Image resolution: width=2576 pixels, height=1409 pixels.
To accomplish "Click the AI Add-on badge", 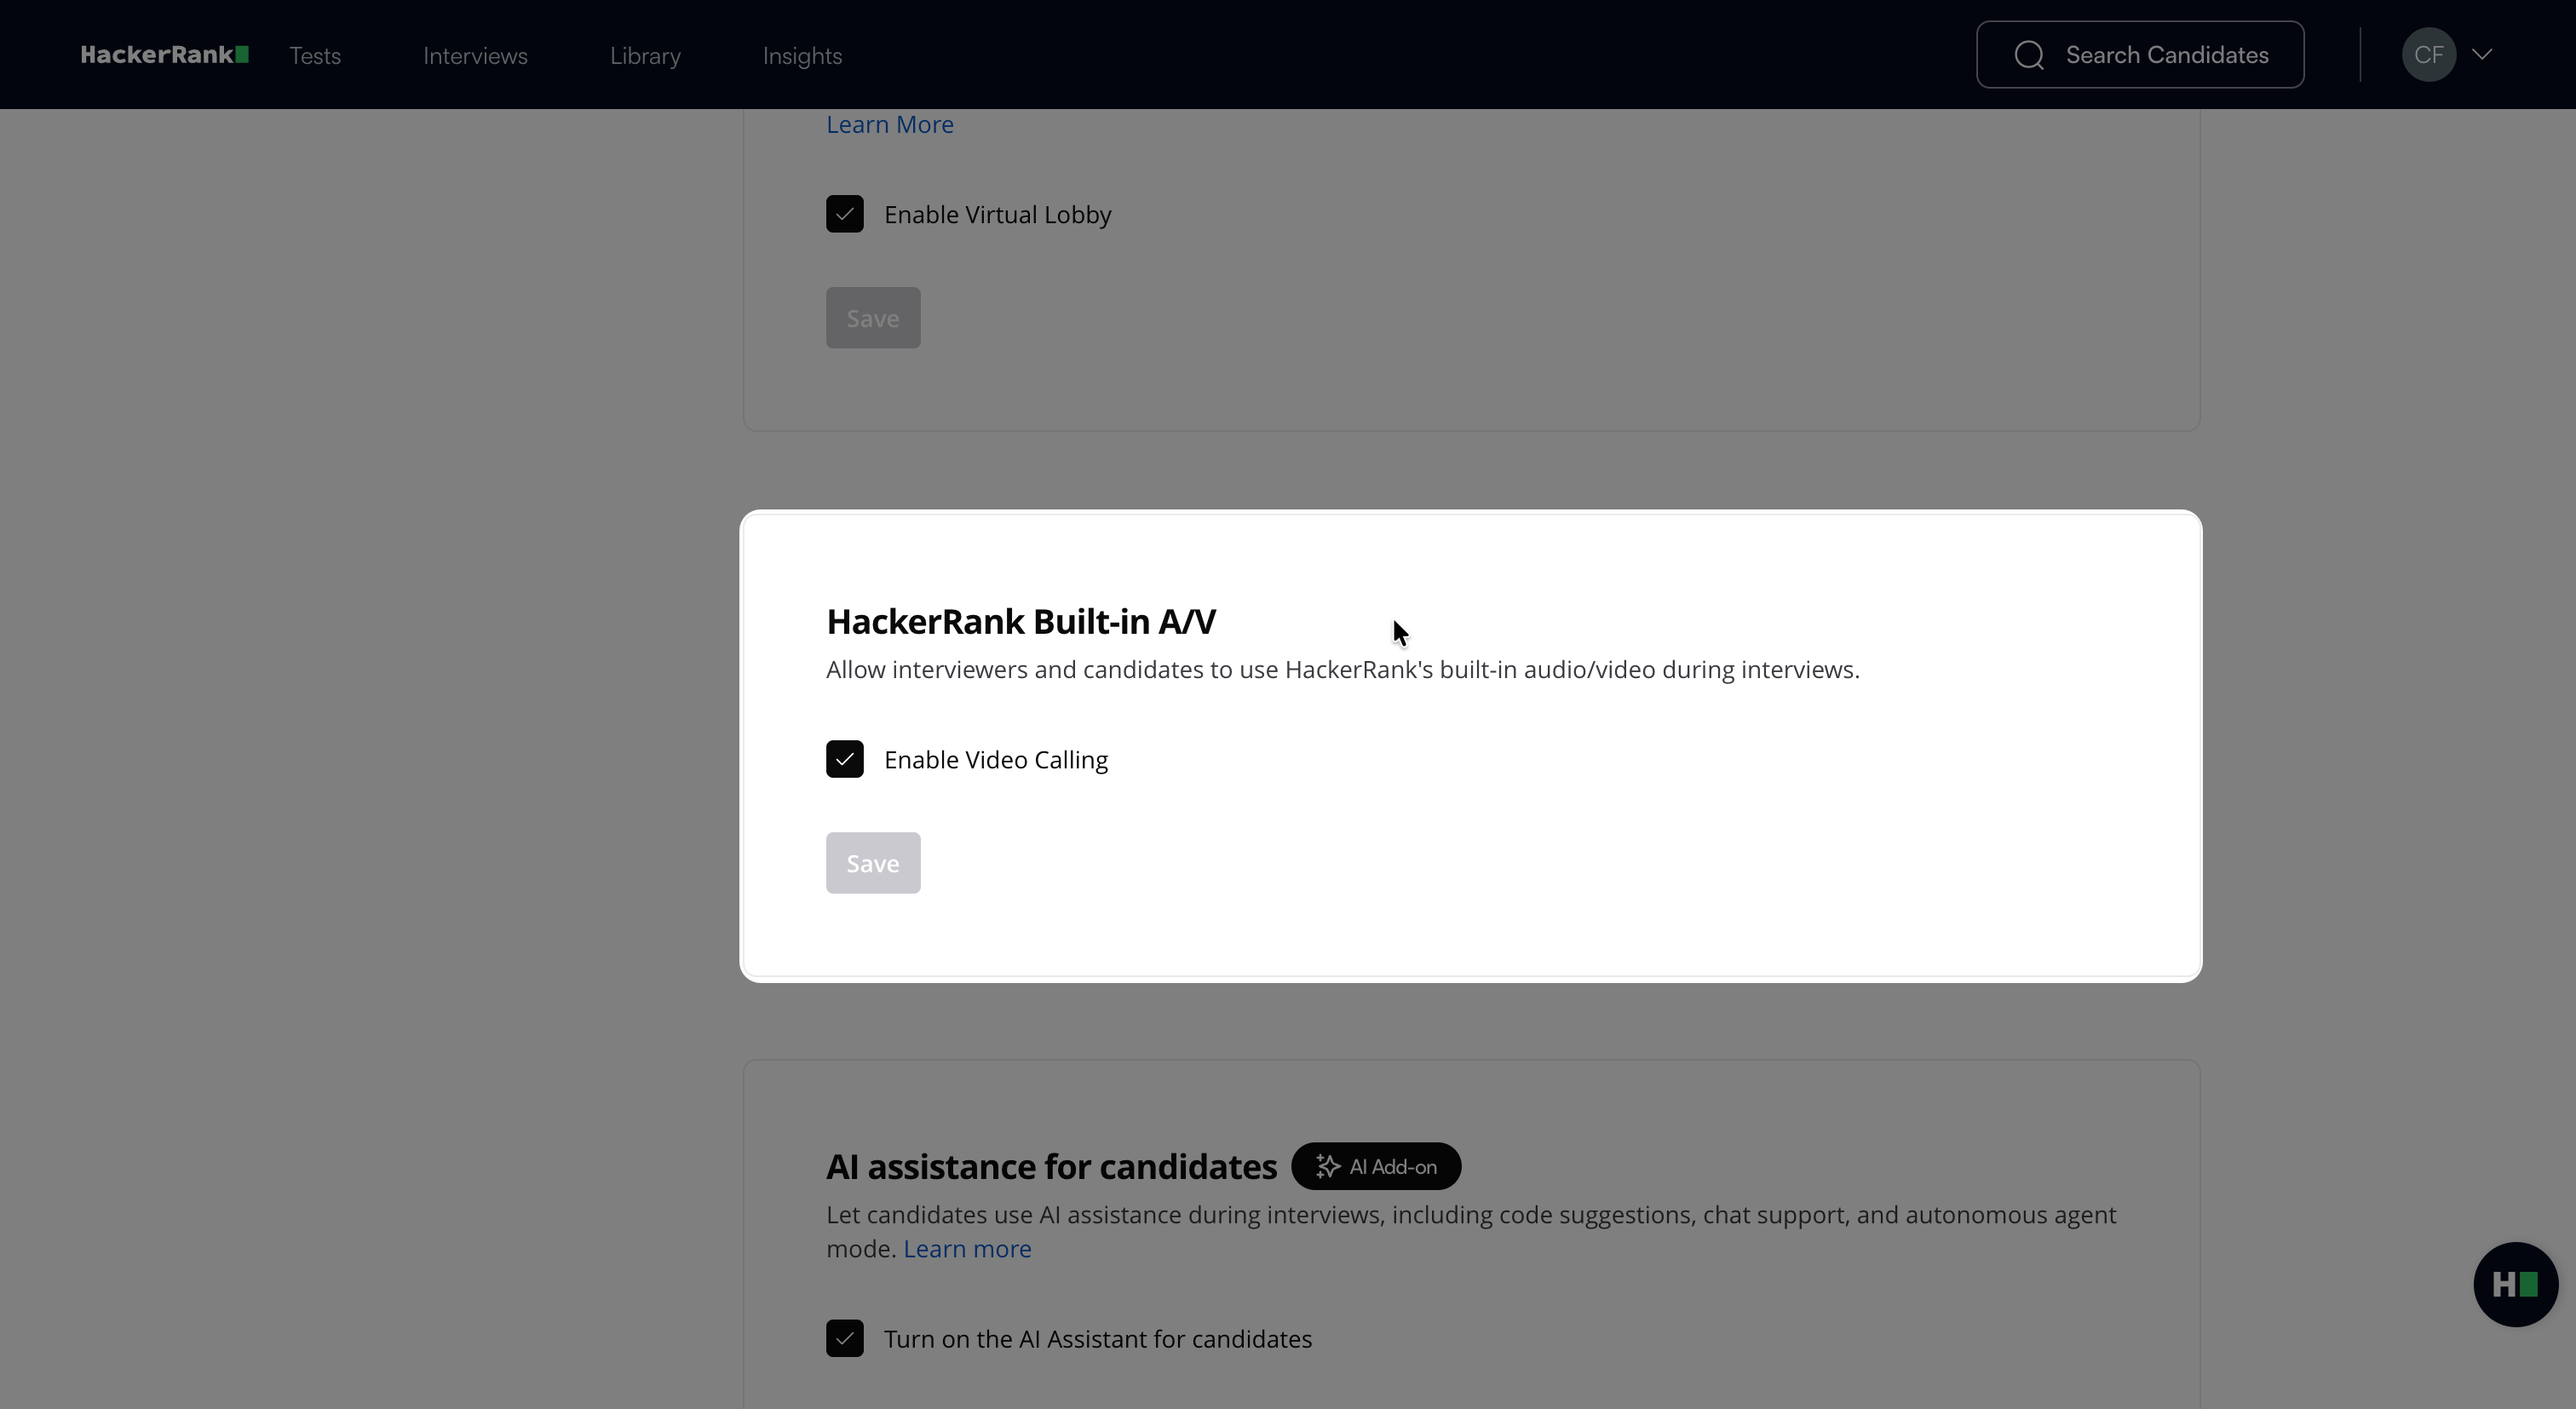I will 1376,1166.
